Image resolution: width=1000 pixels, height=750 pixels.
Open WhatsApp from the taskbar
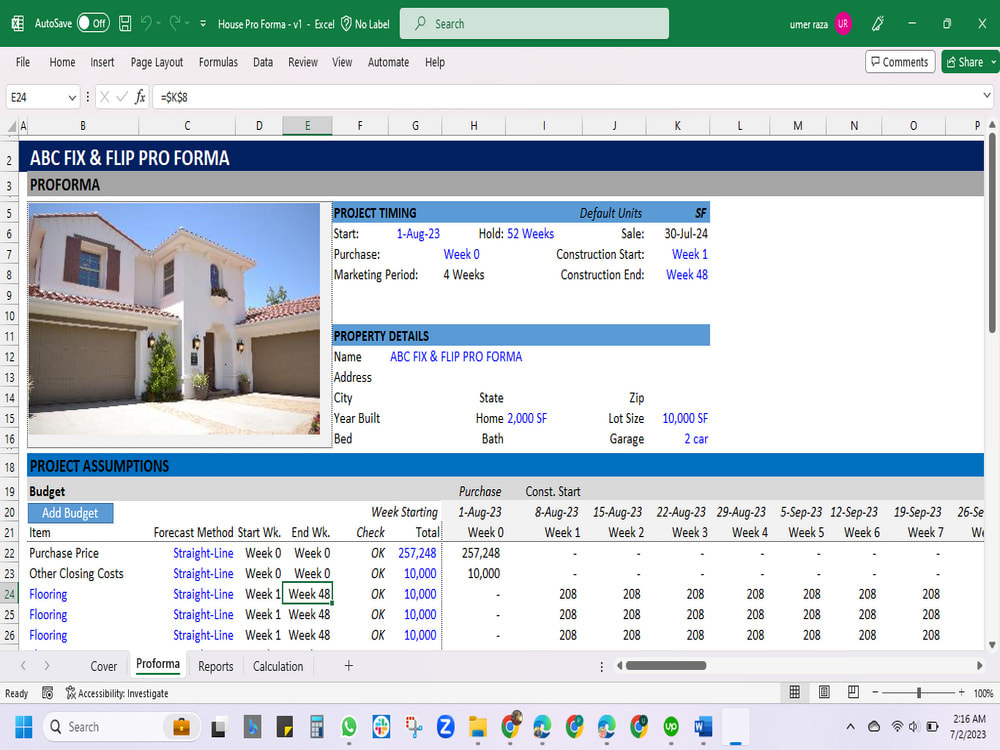(x=349, y=727)
